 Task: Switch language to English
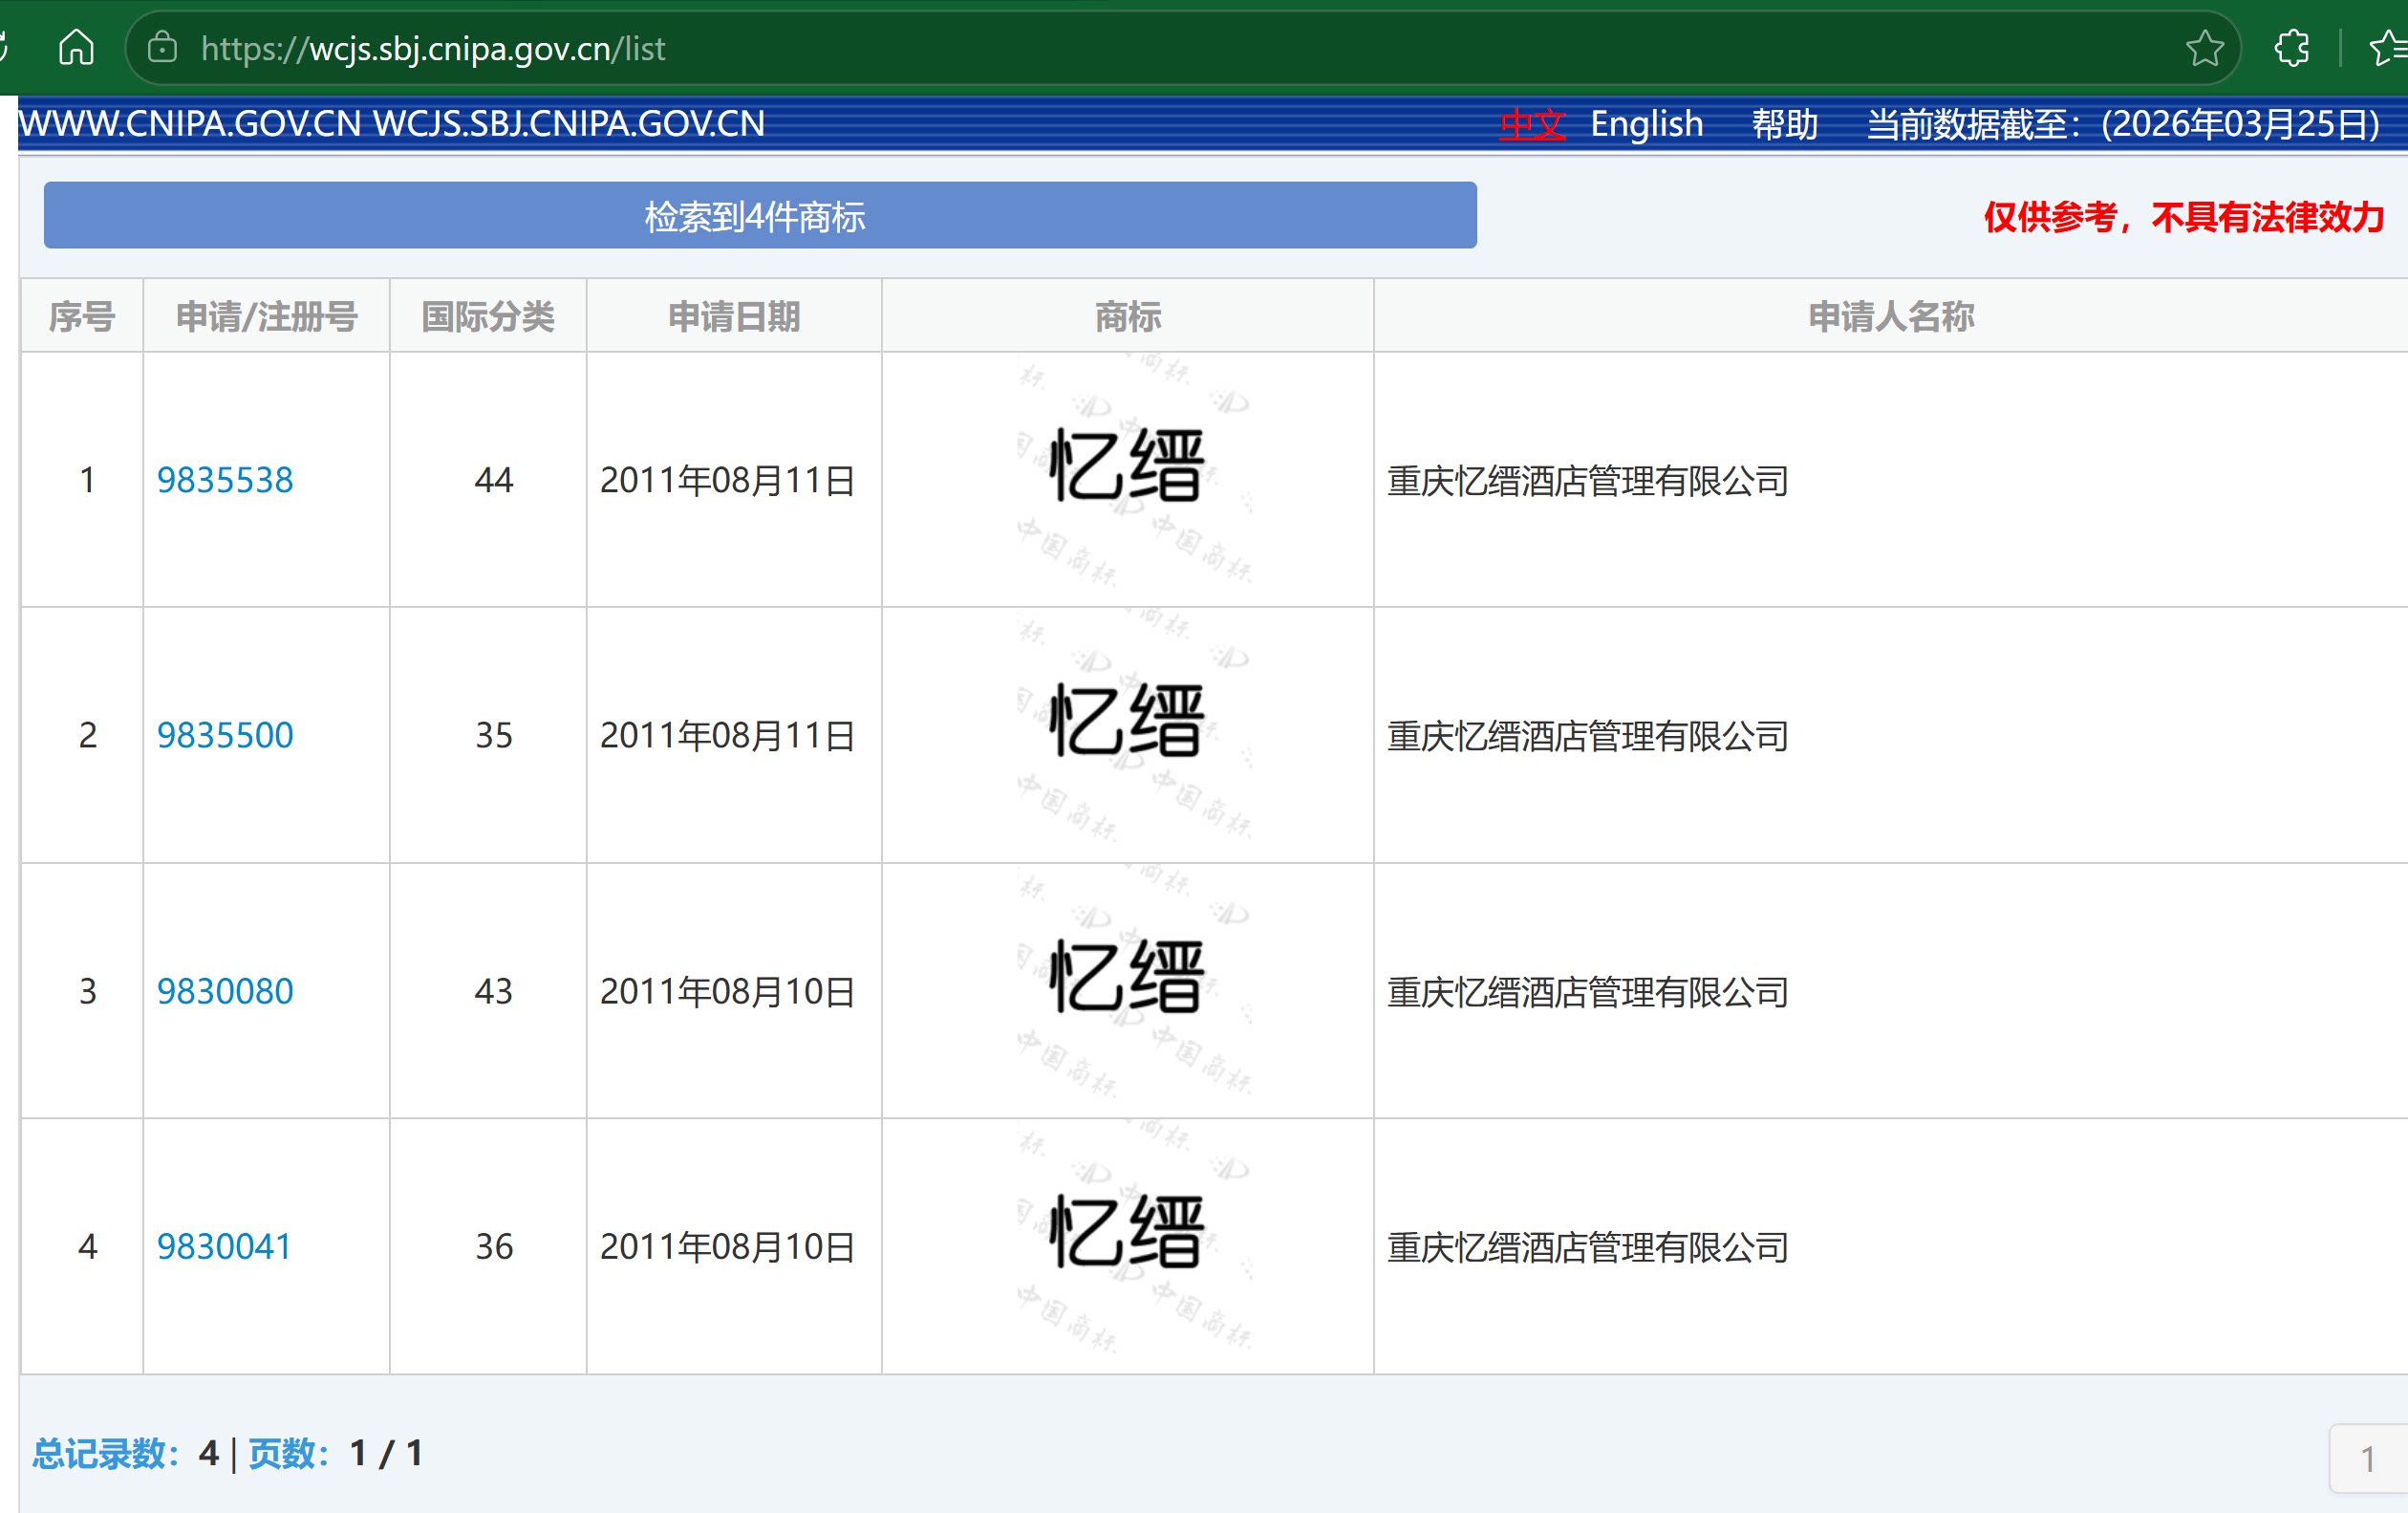pyautogui.click(x=1646, y=124)
